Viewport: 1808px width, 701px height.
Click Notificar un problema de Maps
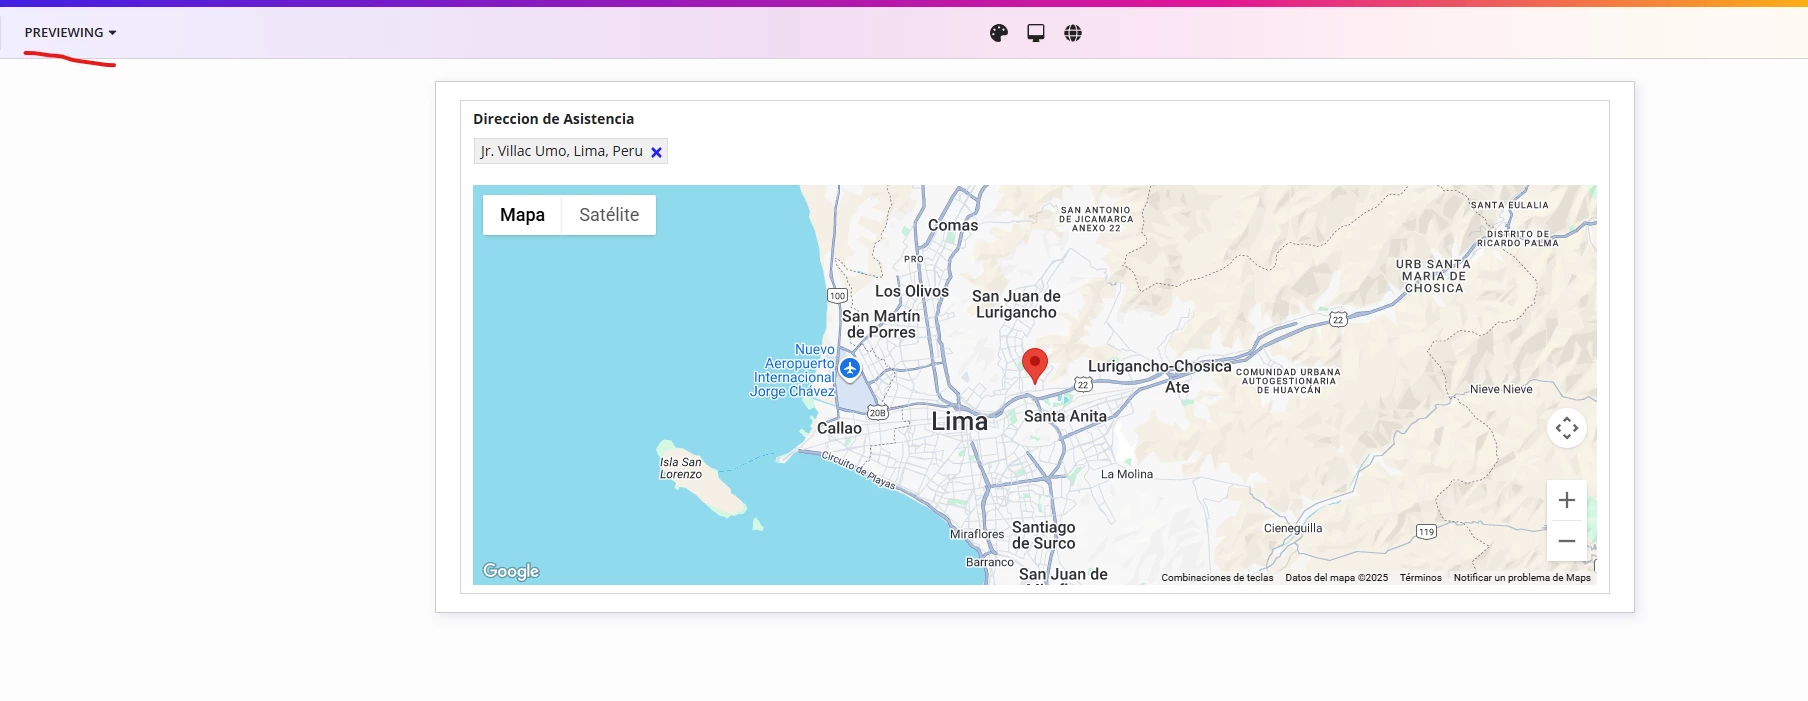[x=1522, y=578]
